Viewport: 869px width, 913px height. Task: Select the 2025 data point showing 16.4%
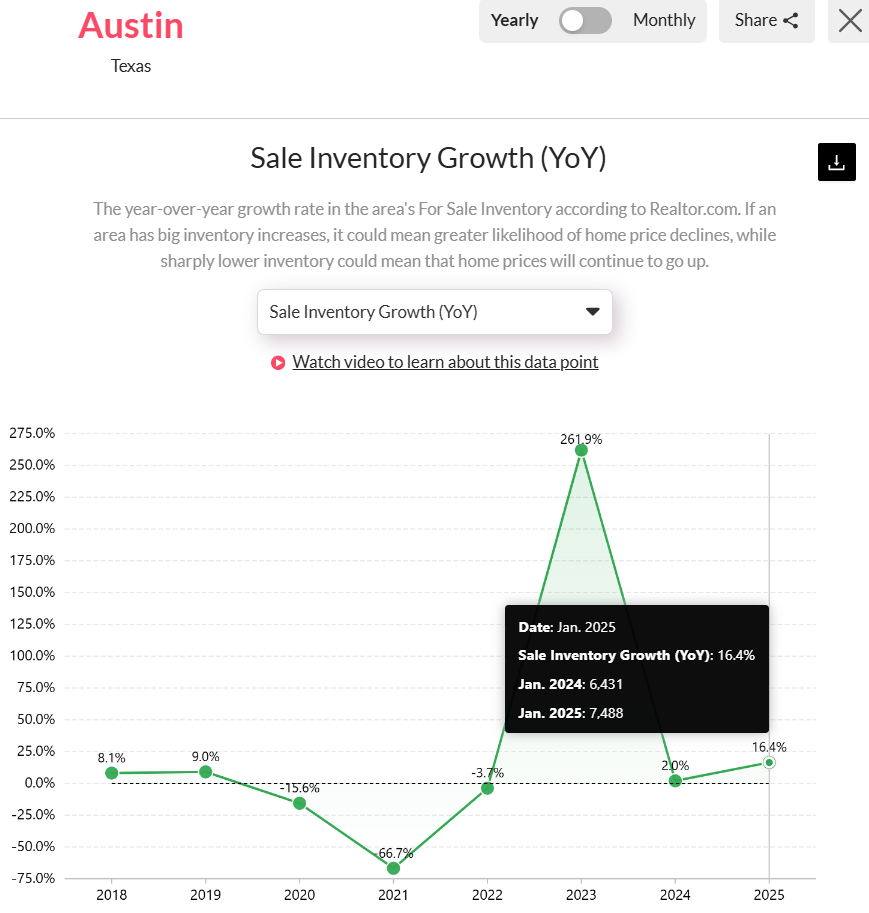769,763
